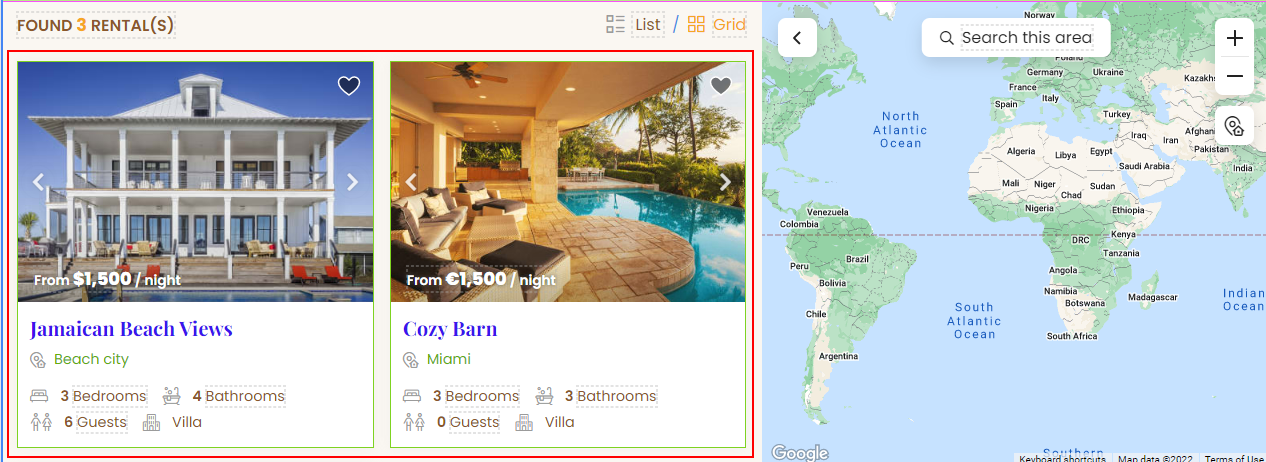Show next photo of Cozy Barn

(x=725, y=182)
